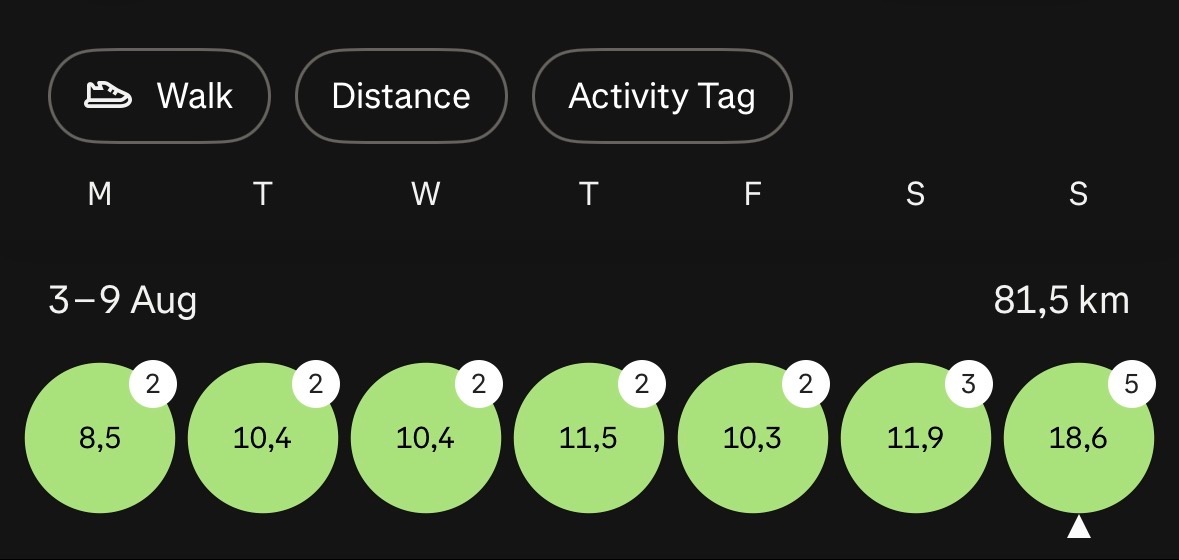The height and width of the screenshot is (560, 1179).
Task: Click the W weekday header
Action: 426,195
